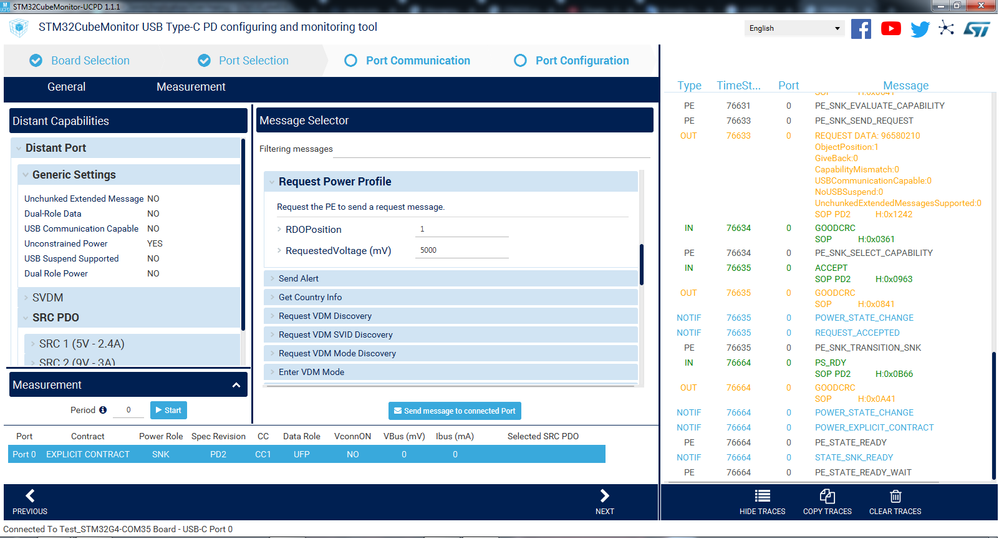The height and width of the screenshot is (538, 999).
Task: Click the Distant Capabilities scrollbar
Action: click(x=243, y=234)
